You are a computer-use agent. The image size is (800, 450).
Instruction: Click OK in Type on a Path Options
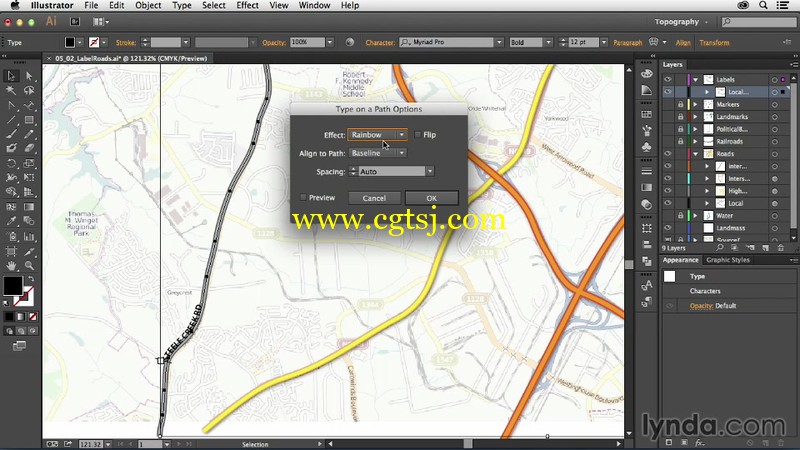pos(432,198)
